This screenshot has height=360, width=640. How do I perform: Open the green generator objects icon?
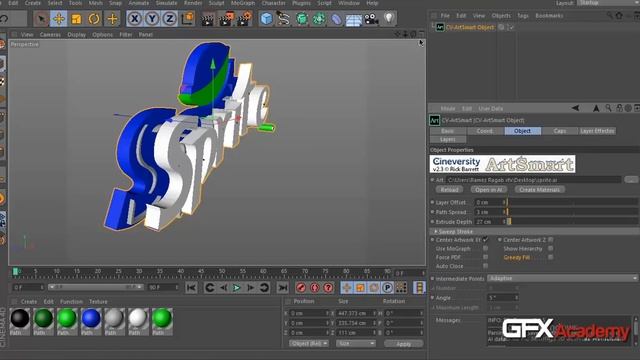pyautogui.click(x=302, y=19)
